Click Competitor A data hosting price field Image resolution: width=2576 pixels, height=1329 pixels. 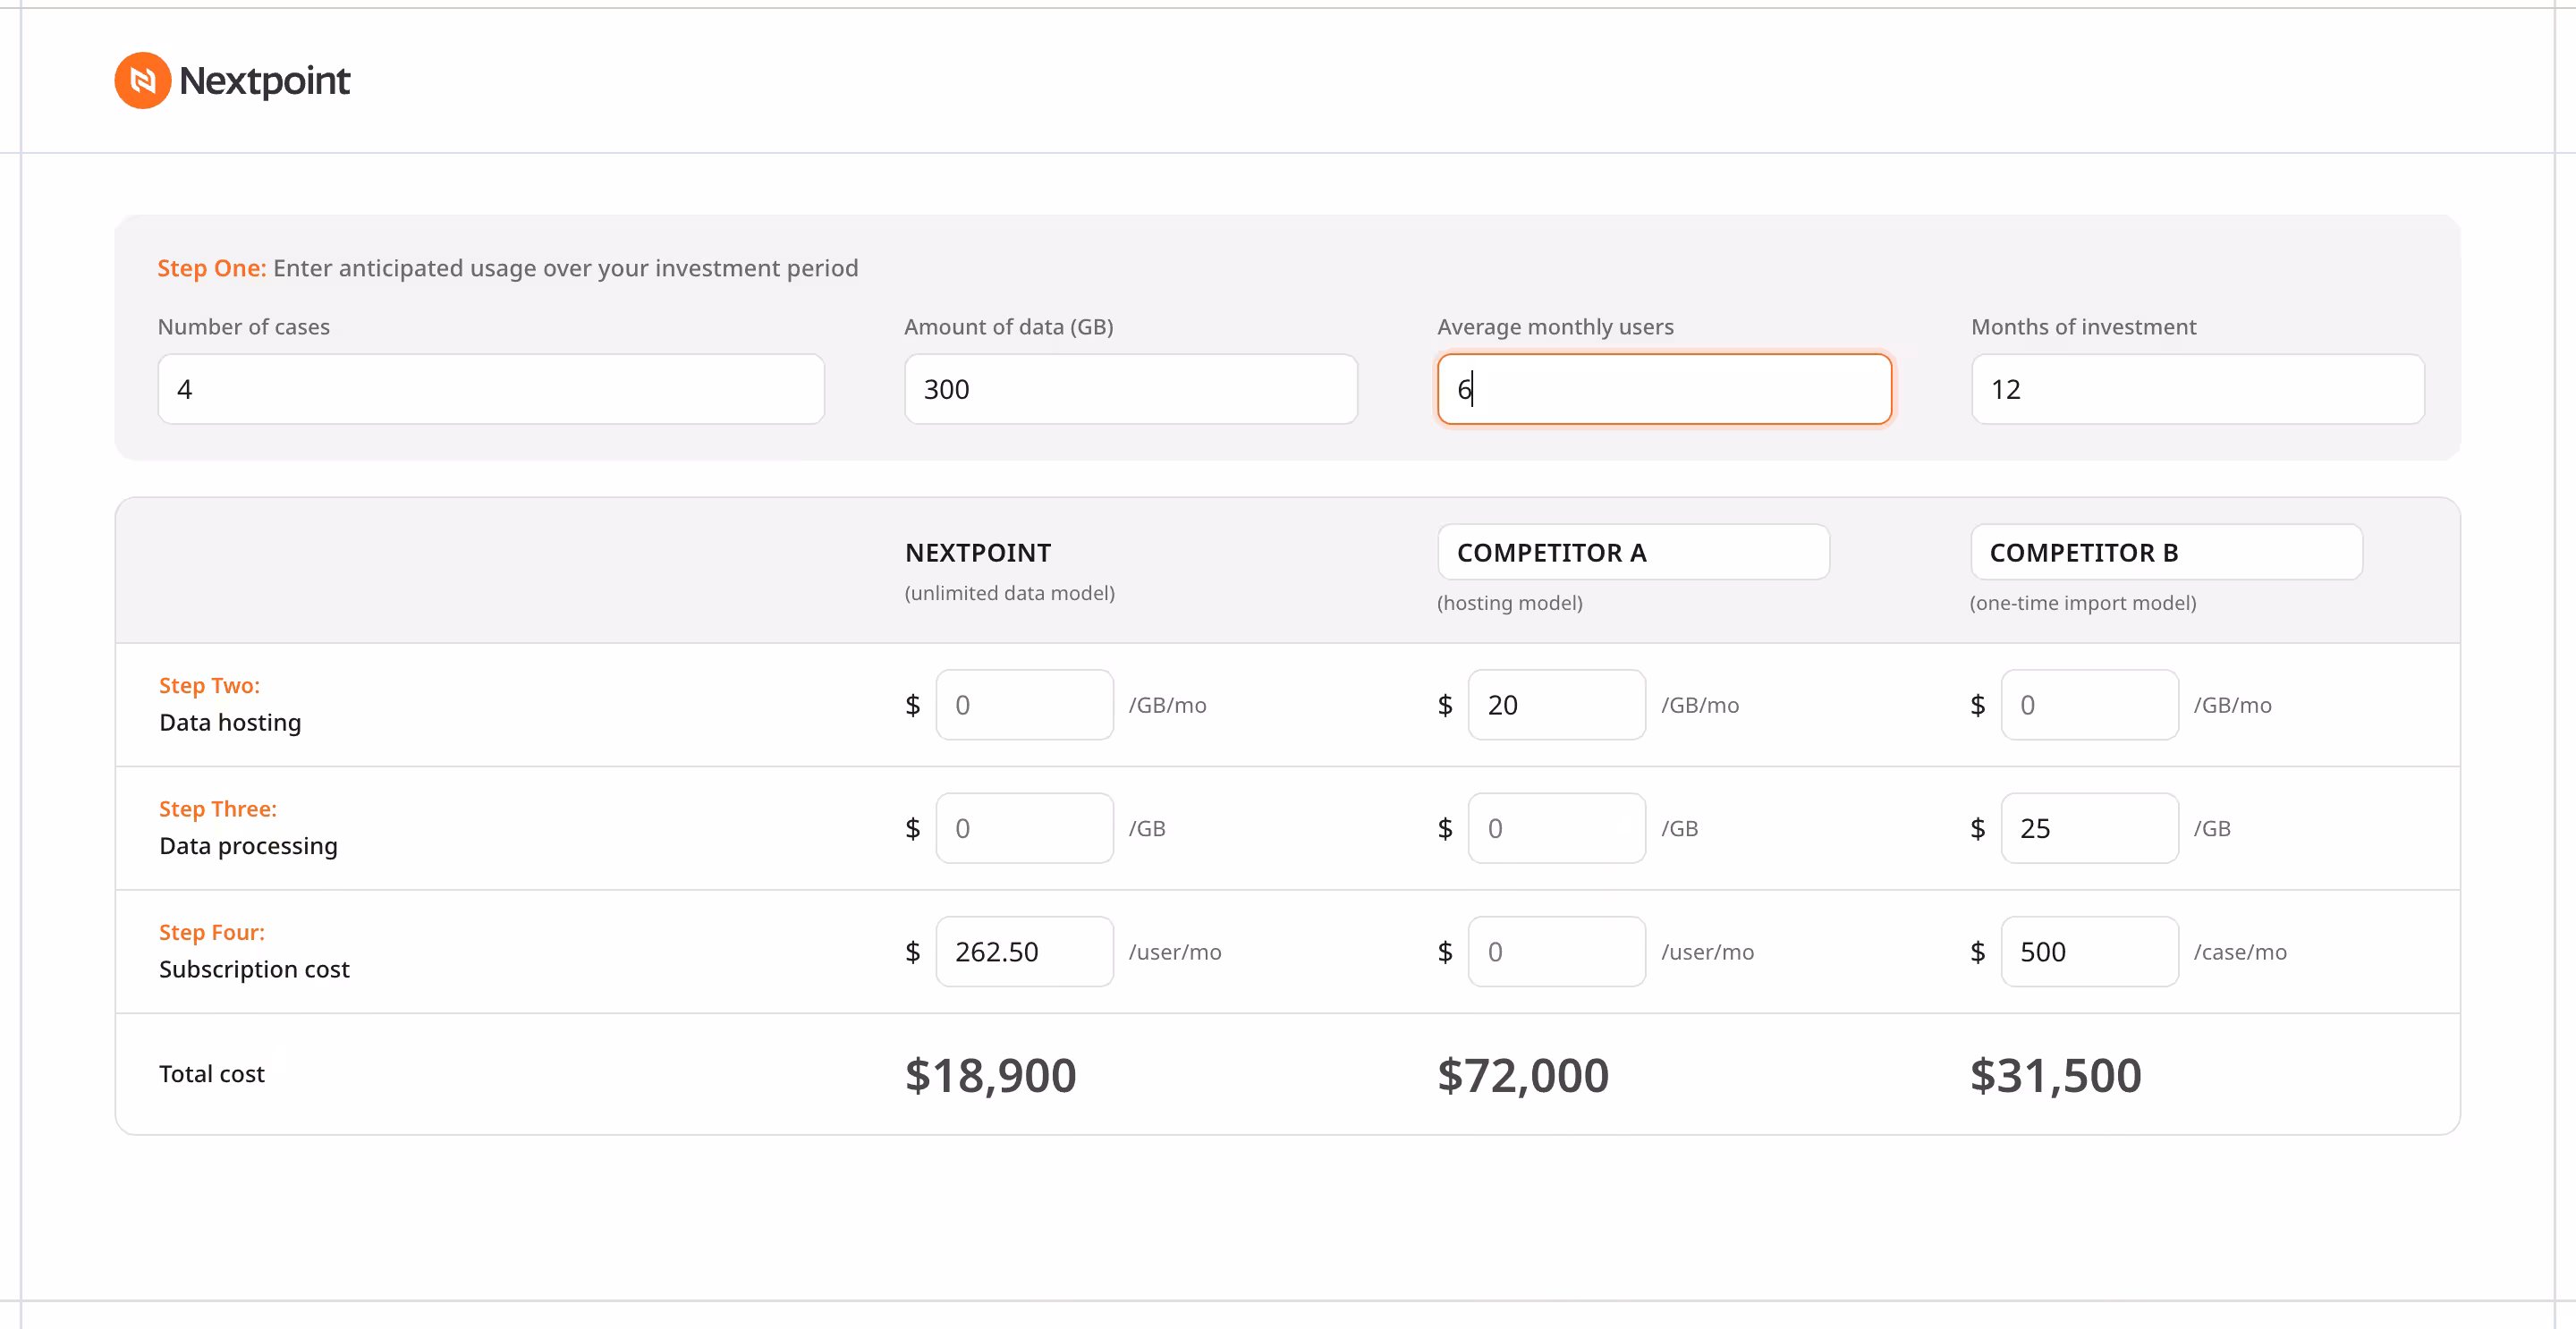1556,705
